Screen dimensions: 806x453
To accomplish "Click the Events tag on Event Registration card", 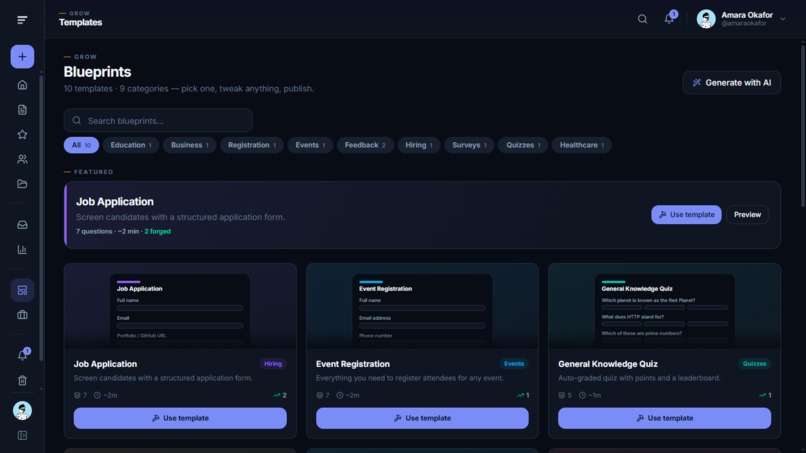I will [514, 364].
